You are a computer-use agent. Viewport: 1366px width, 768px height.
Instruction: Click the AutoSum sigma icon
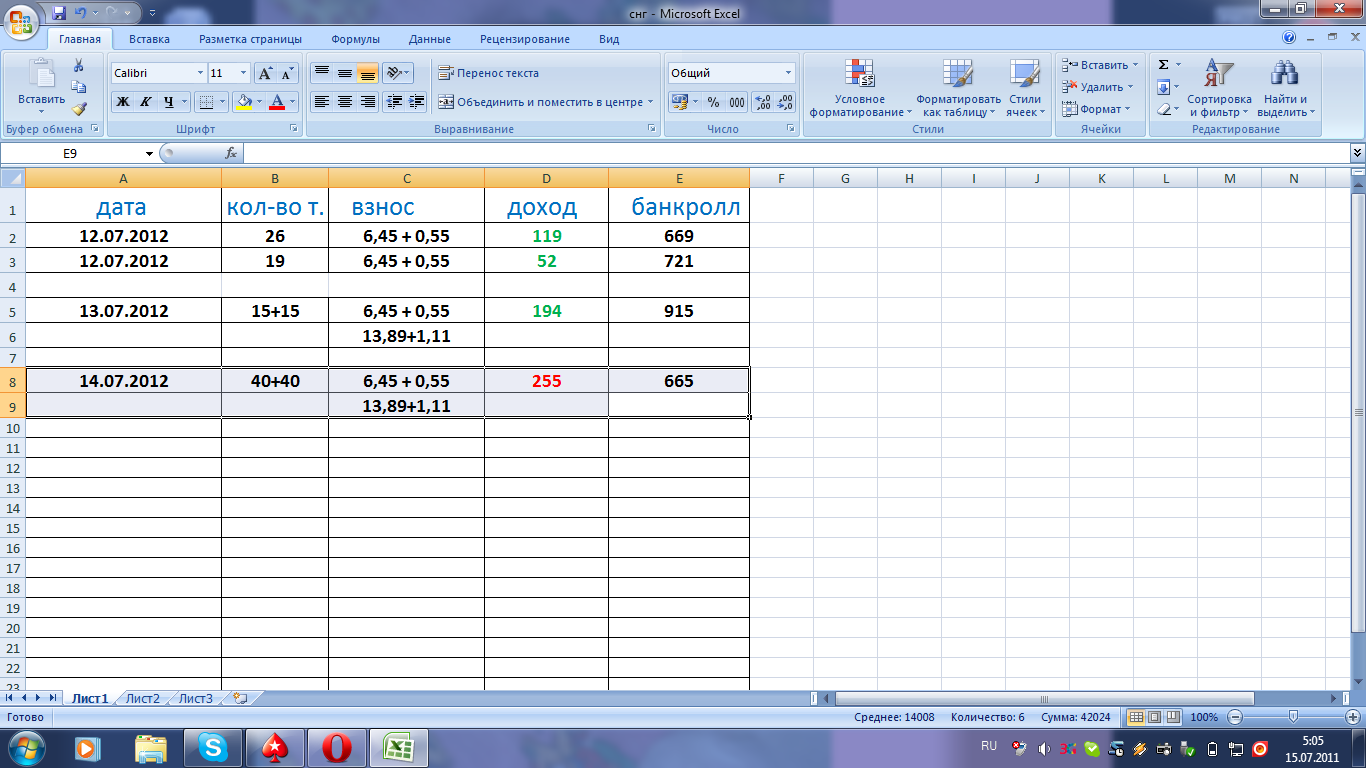click(x=1163, y=65)
